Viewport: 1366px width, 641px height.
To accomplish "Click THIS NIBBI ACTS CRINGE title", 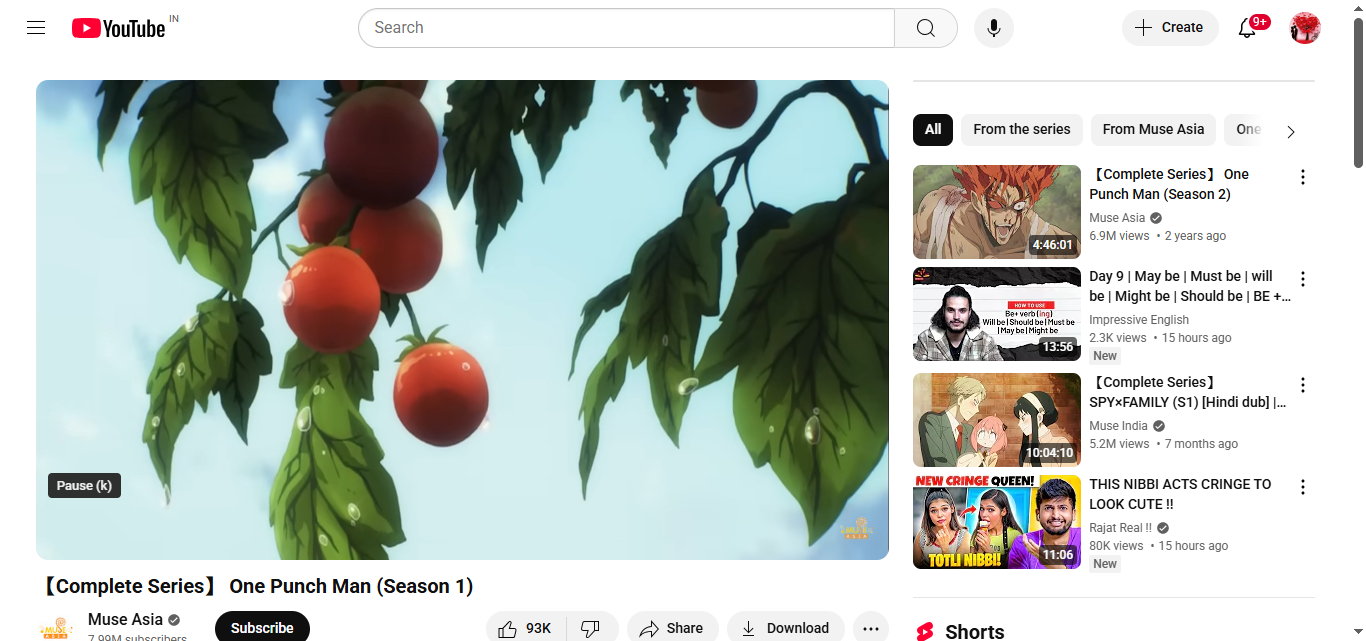I will [1180, 494].
